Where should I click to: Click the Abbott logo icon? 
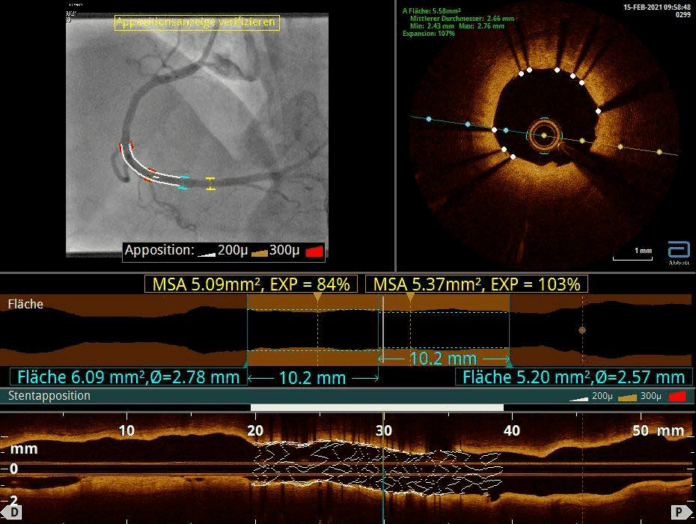[x=679, y=251]
